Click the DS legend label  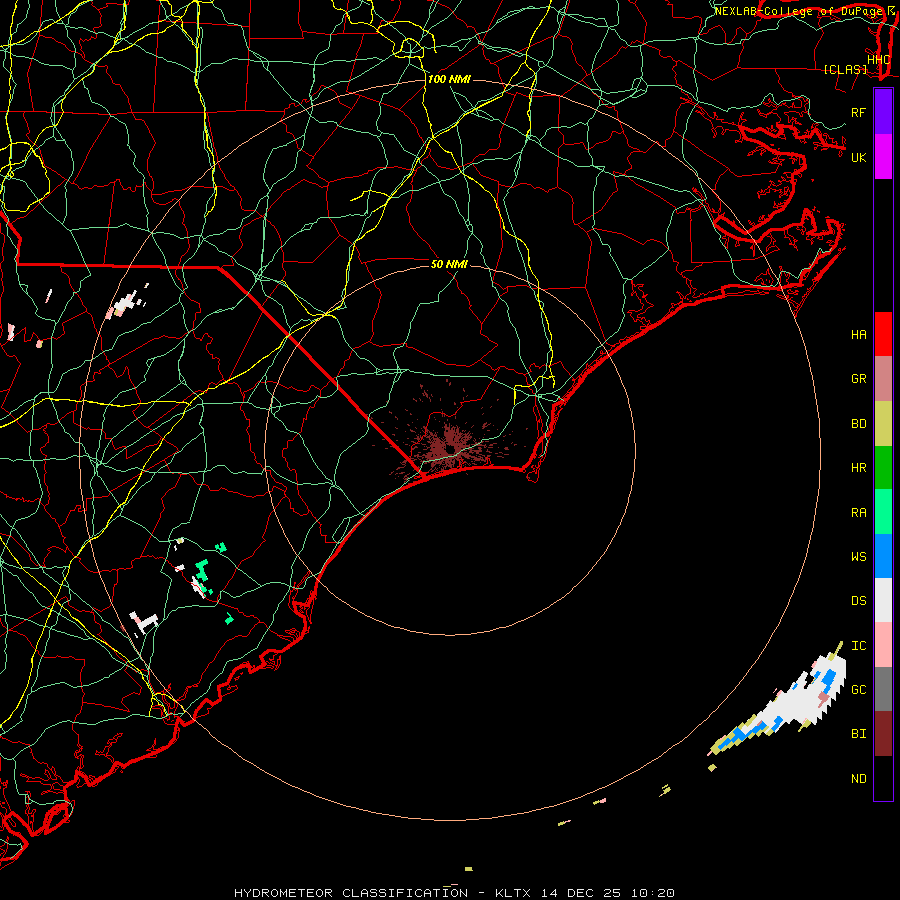[858, 600]
